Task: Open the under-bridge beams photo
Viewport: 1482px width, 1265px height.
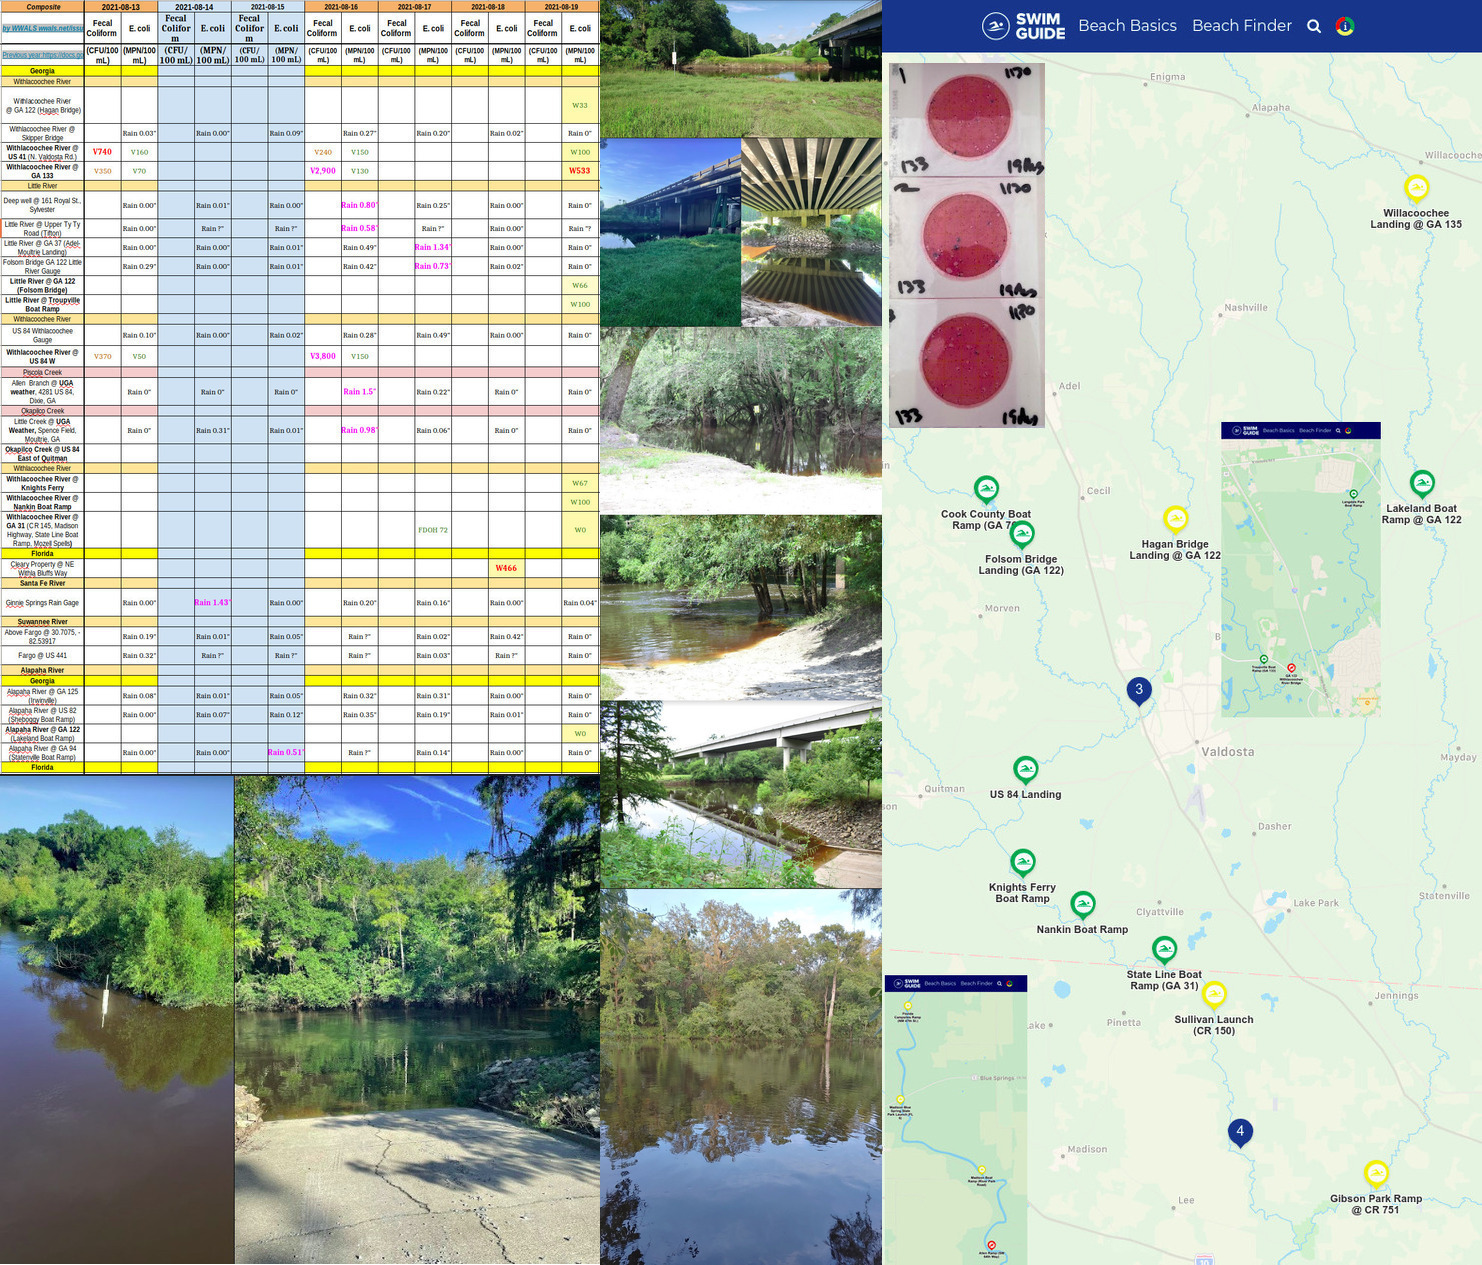Action: click(811, 232)
